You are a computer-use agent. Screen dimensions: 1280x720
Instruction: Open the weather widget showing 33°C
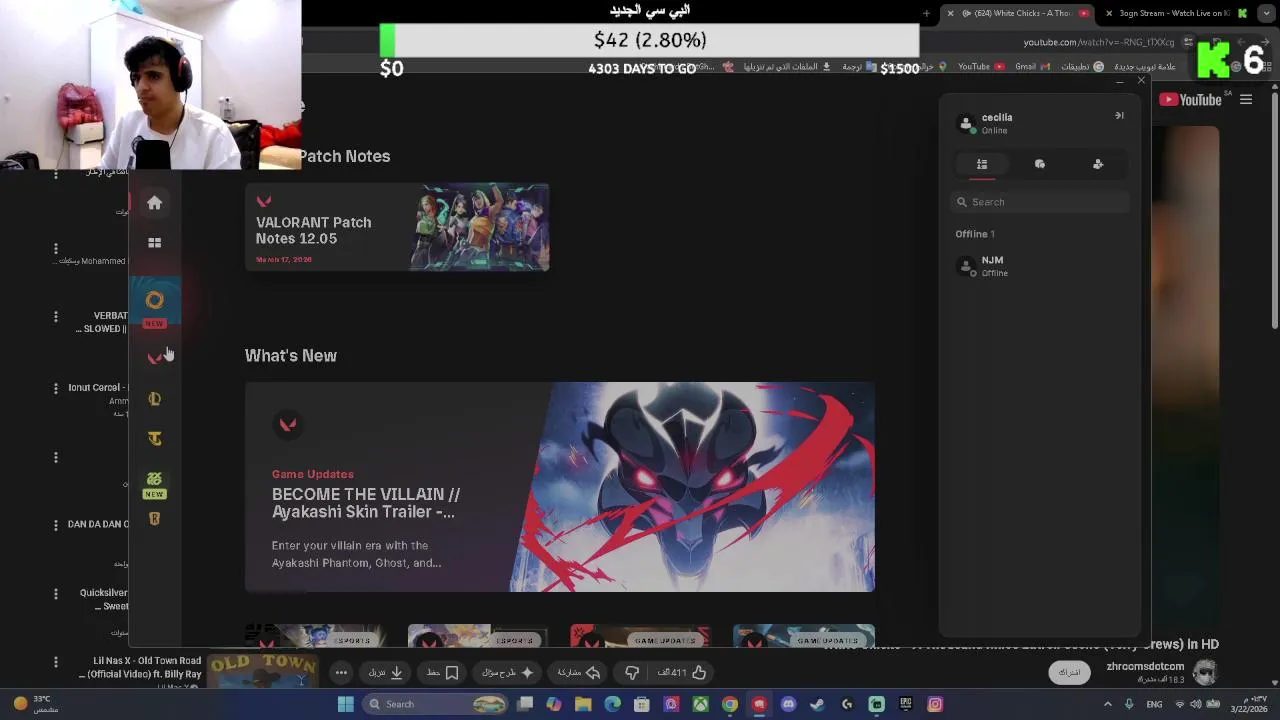(33, 704)
